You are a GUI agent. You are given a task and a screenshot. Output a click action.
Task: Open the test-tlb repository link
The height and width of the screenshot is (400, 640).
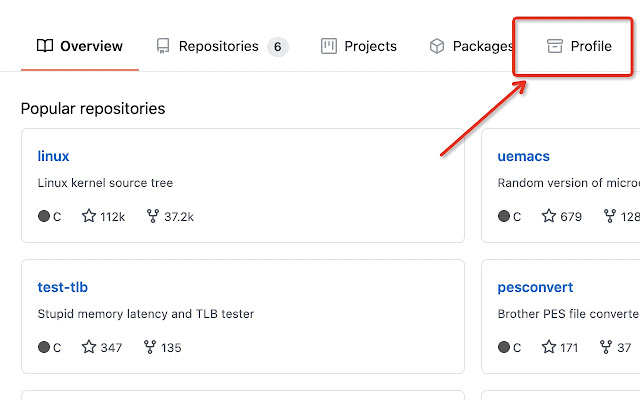62,287
